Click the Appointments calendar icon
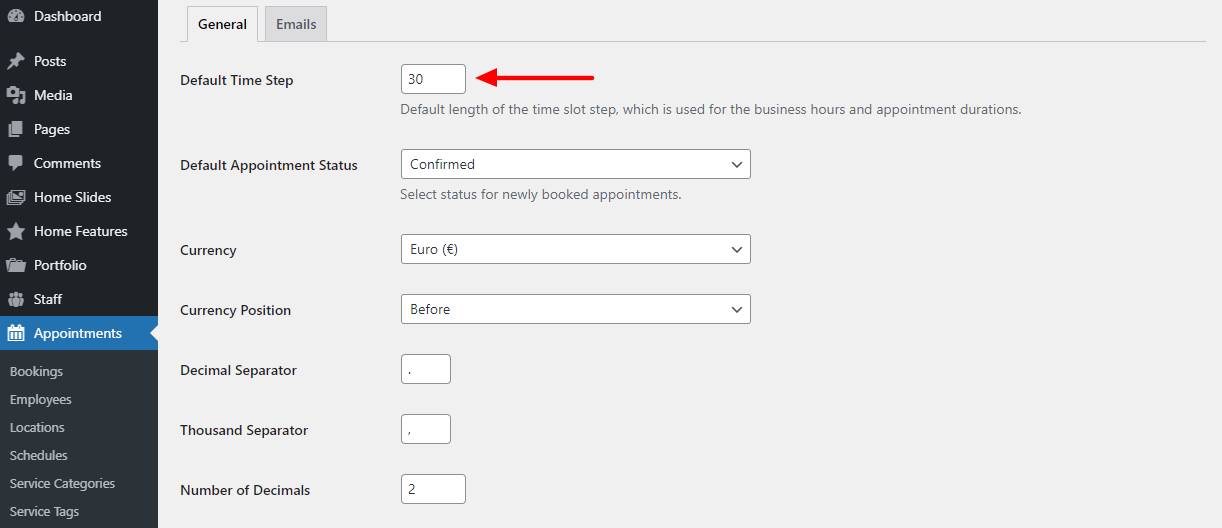 [x=16, y=333]
